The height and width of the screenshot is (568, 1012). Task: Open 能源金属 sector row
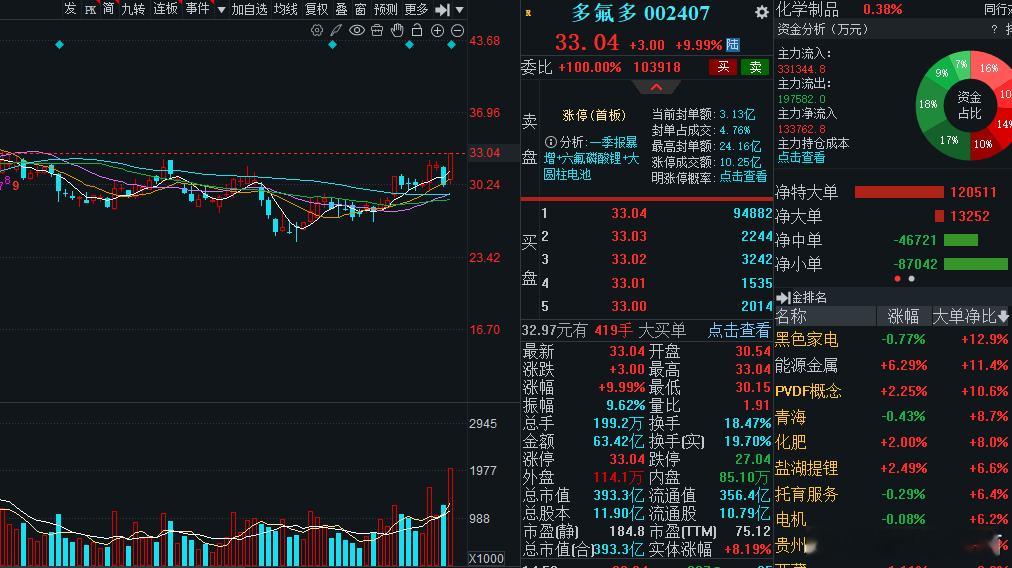tap(893, 365)
